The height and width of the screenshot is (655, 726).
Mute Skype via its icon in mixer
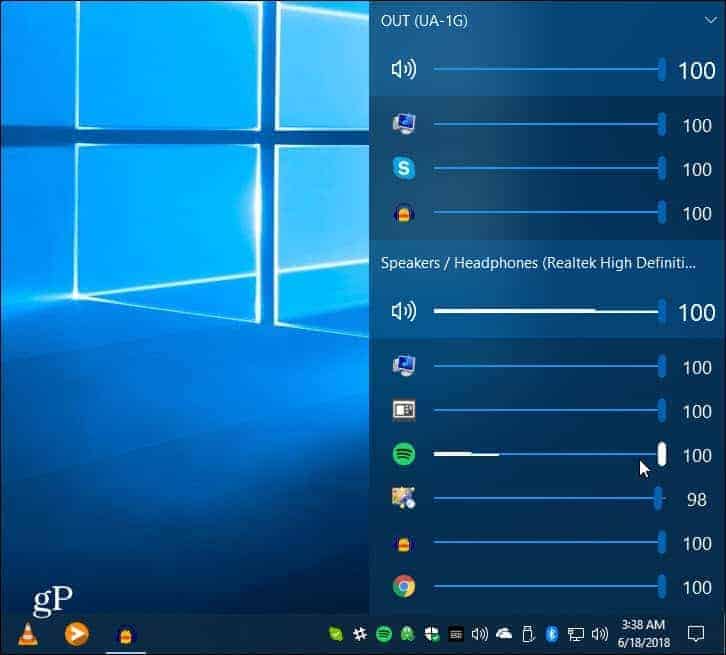[x=404, y=169]
